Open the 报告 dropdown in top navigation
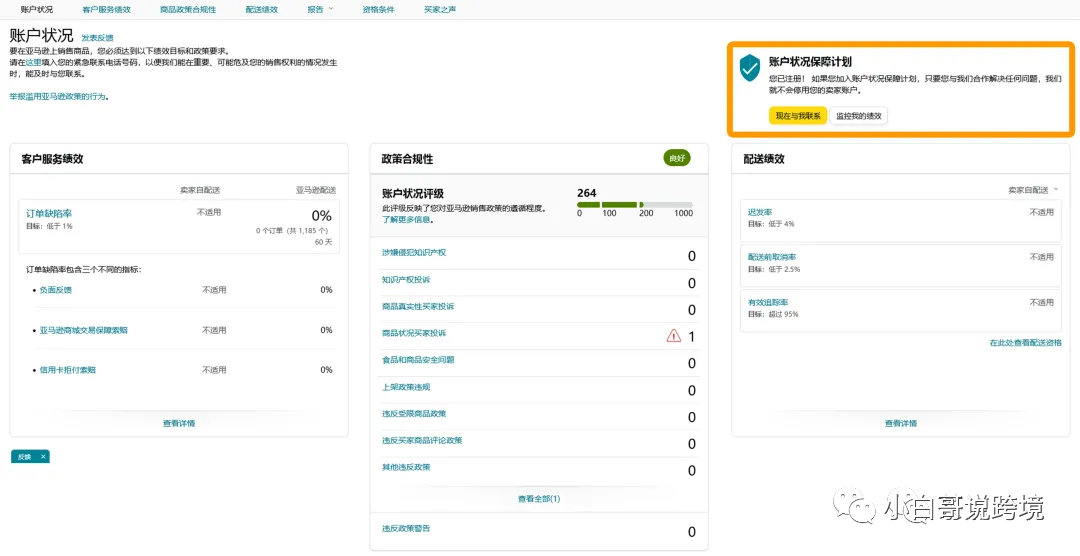 click(x=320, y=9)
